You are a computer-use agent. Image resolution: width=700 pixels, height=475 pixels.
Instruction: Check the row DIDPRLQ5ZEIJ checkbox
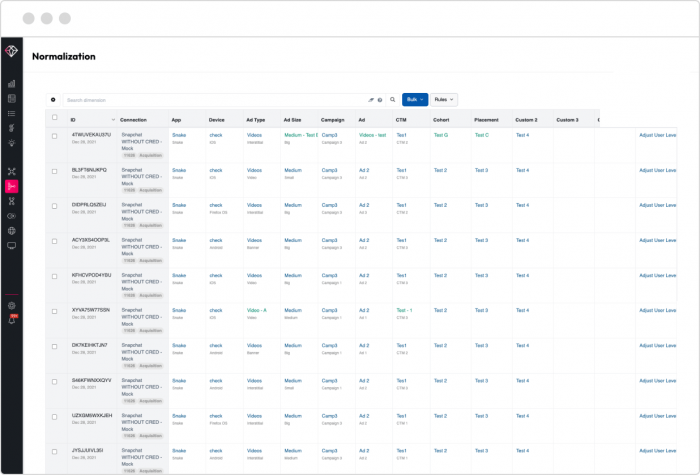coord(54,206)
